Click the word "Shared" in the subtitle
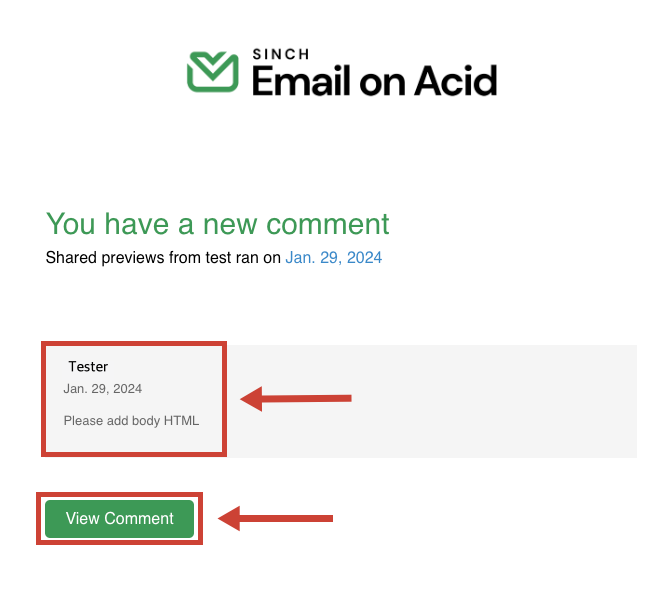The image size is (665, 589). [71, 257]
